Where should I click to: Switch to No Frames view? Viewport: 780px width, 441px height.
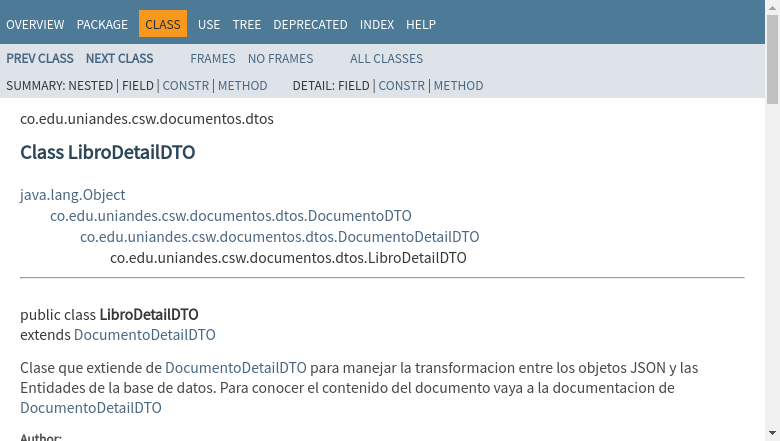click(x=280, y=59)
